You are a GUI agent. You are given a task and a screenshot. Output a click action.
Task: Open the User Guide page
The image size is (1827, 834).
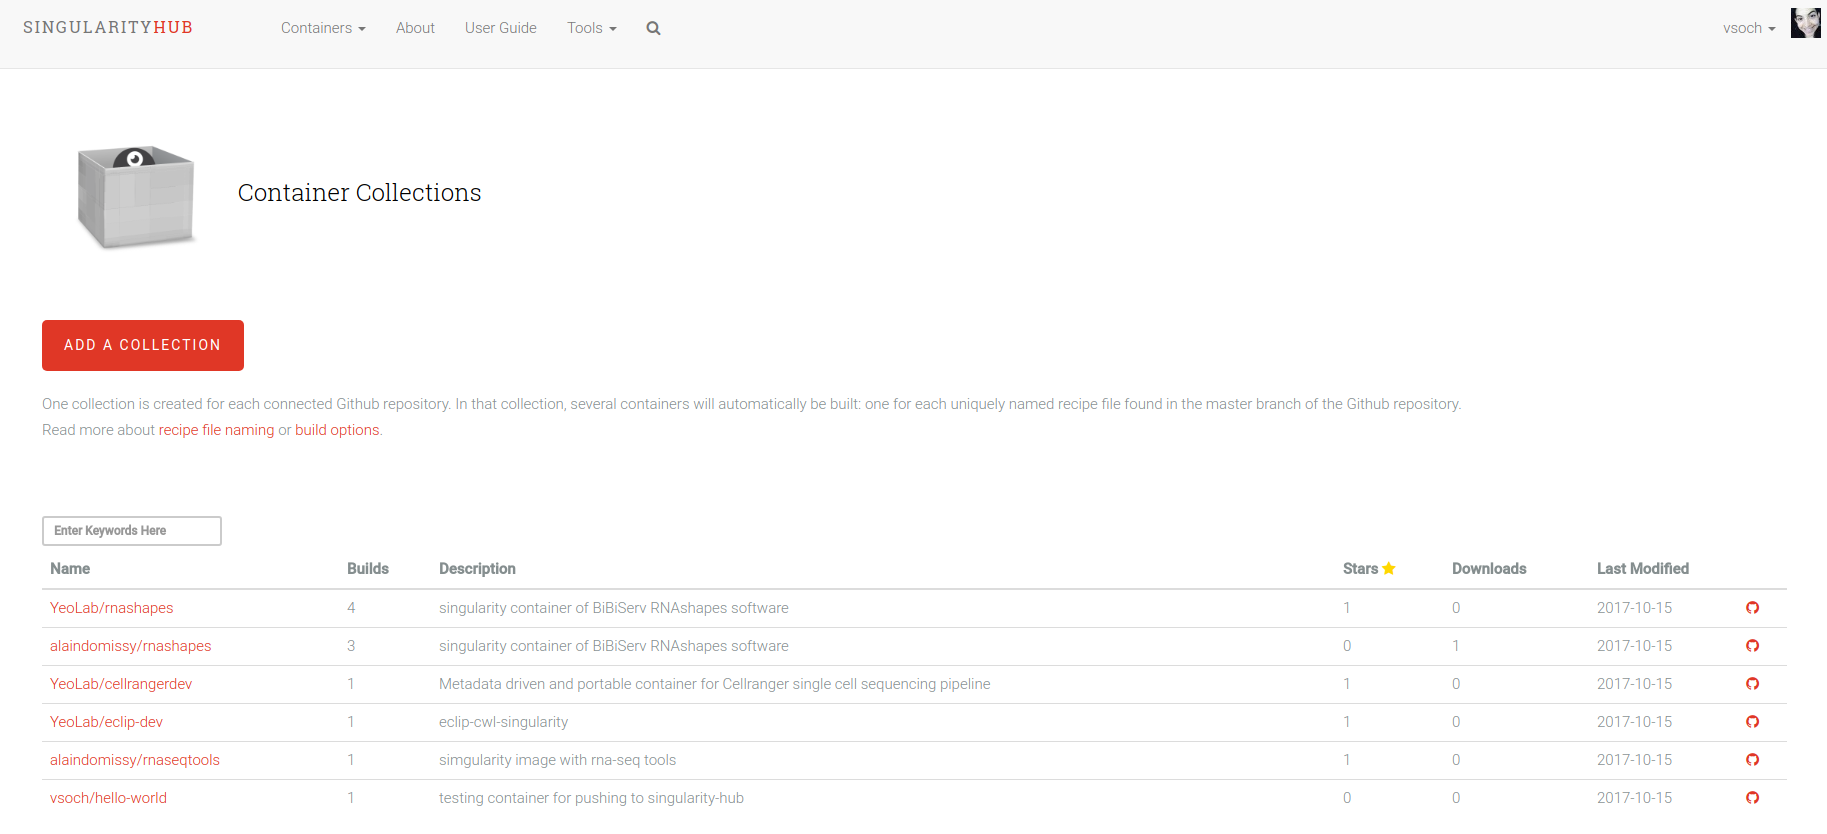(501, 28)
